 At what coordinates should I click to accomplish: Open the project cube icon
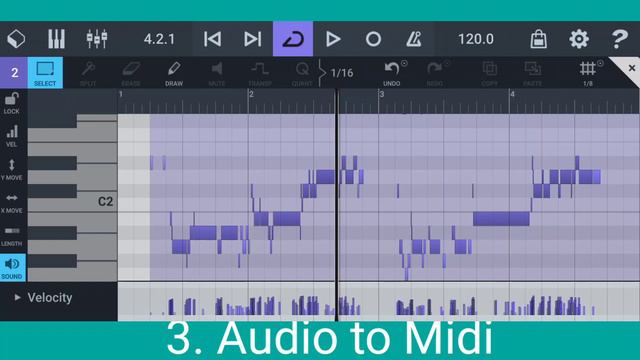pyautogui.click(x=16, y=39)
